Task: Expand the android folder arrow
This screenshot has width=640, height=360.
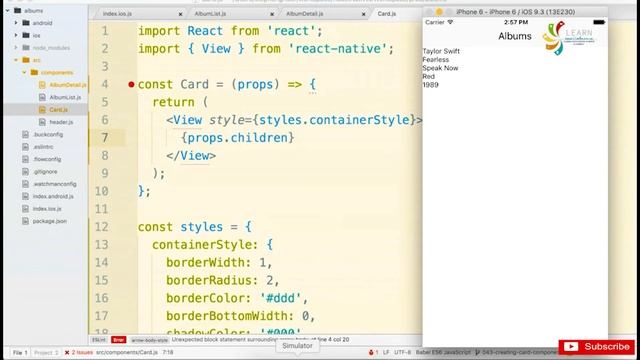Action: [x=16, y=23]
